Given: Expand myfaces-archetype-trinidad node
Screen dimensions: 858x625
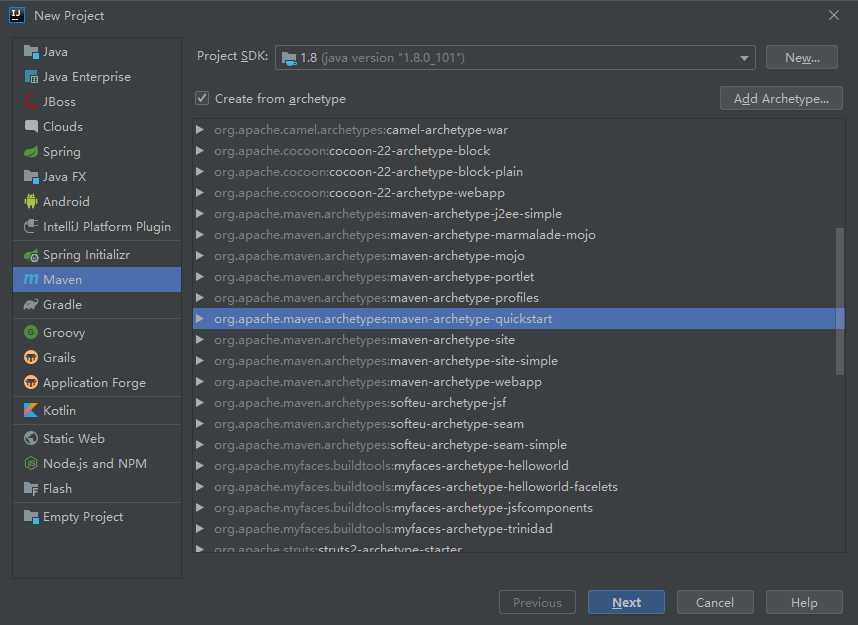Looking at the screenshot, I should [200, 529].
